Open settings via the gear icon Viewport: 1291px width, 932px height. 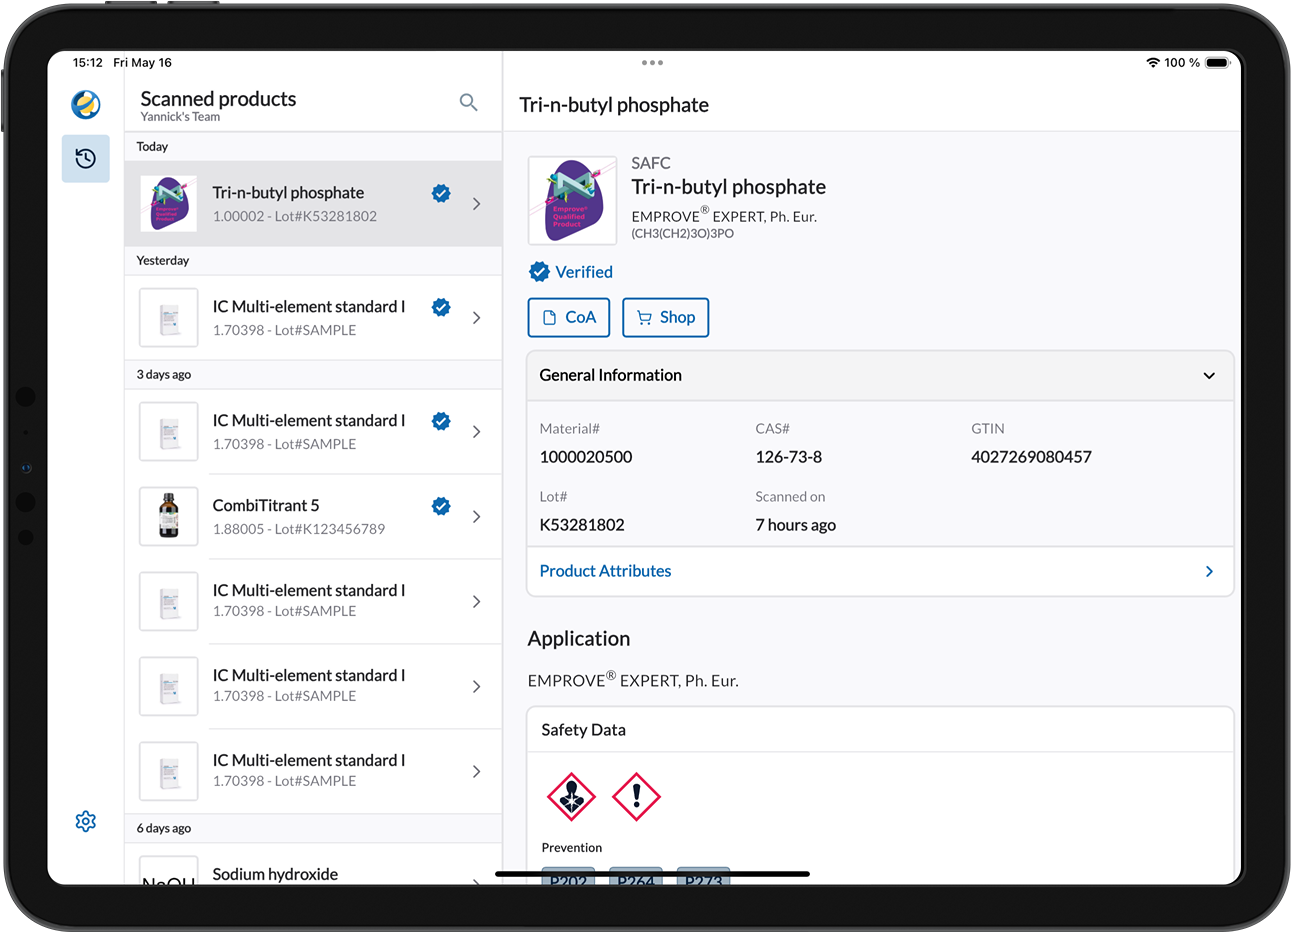(86, 821)
